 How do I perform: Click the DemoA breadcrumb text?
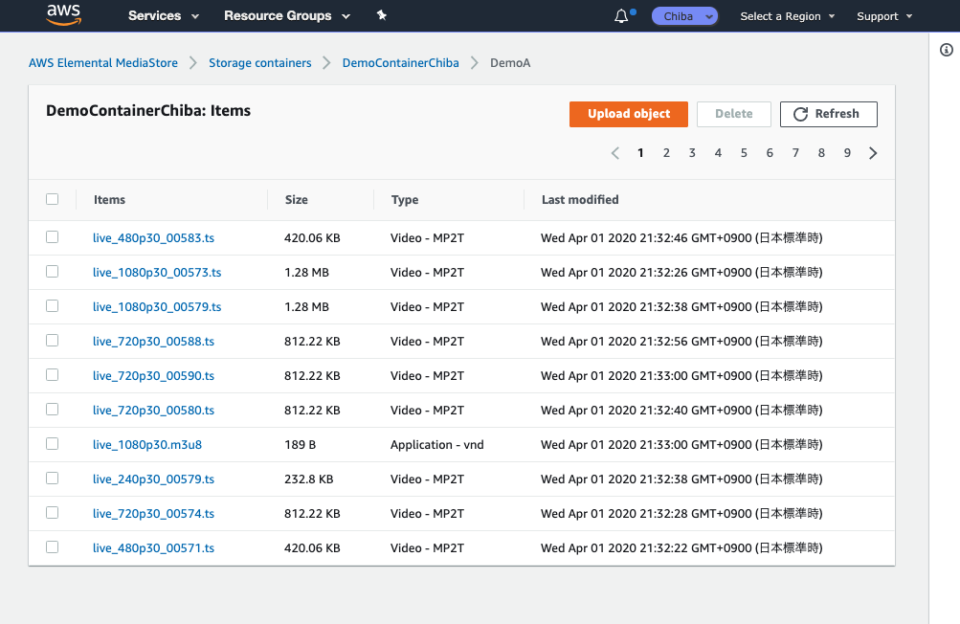point(510,63)
